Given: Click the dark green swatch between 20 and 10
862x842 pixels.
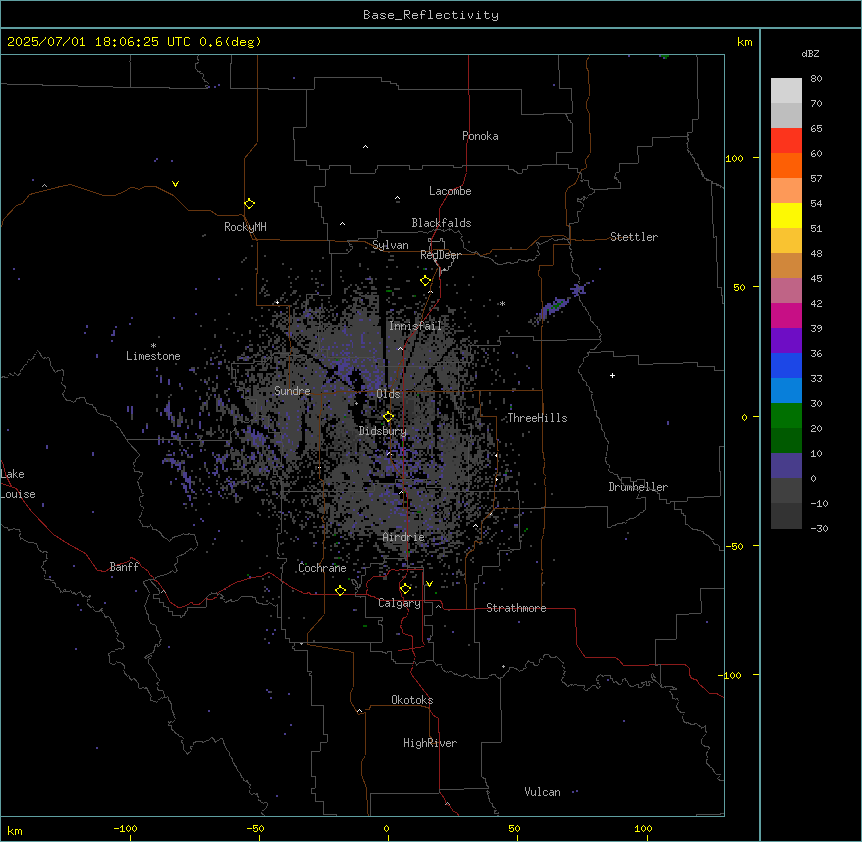Looking at the screenshot, I should pyautogui.click(x=786, y=441).
